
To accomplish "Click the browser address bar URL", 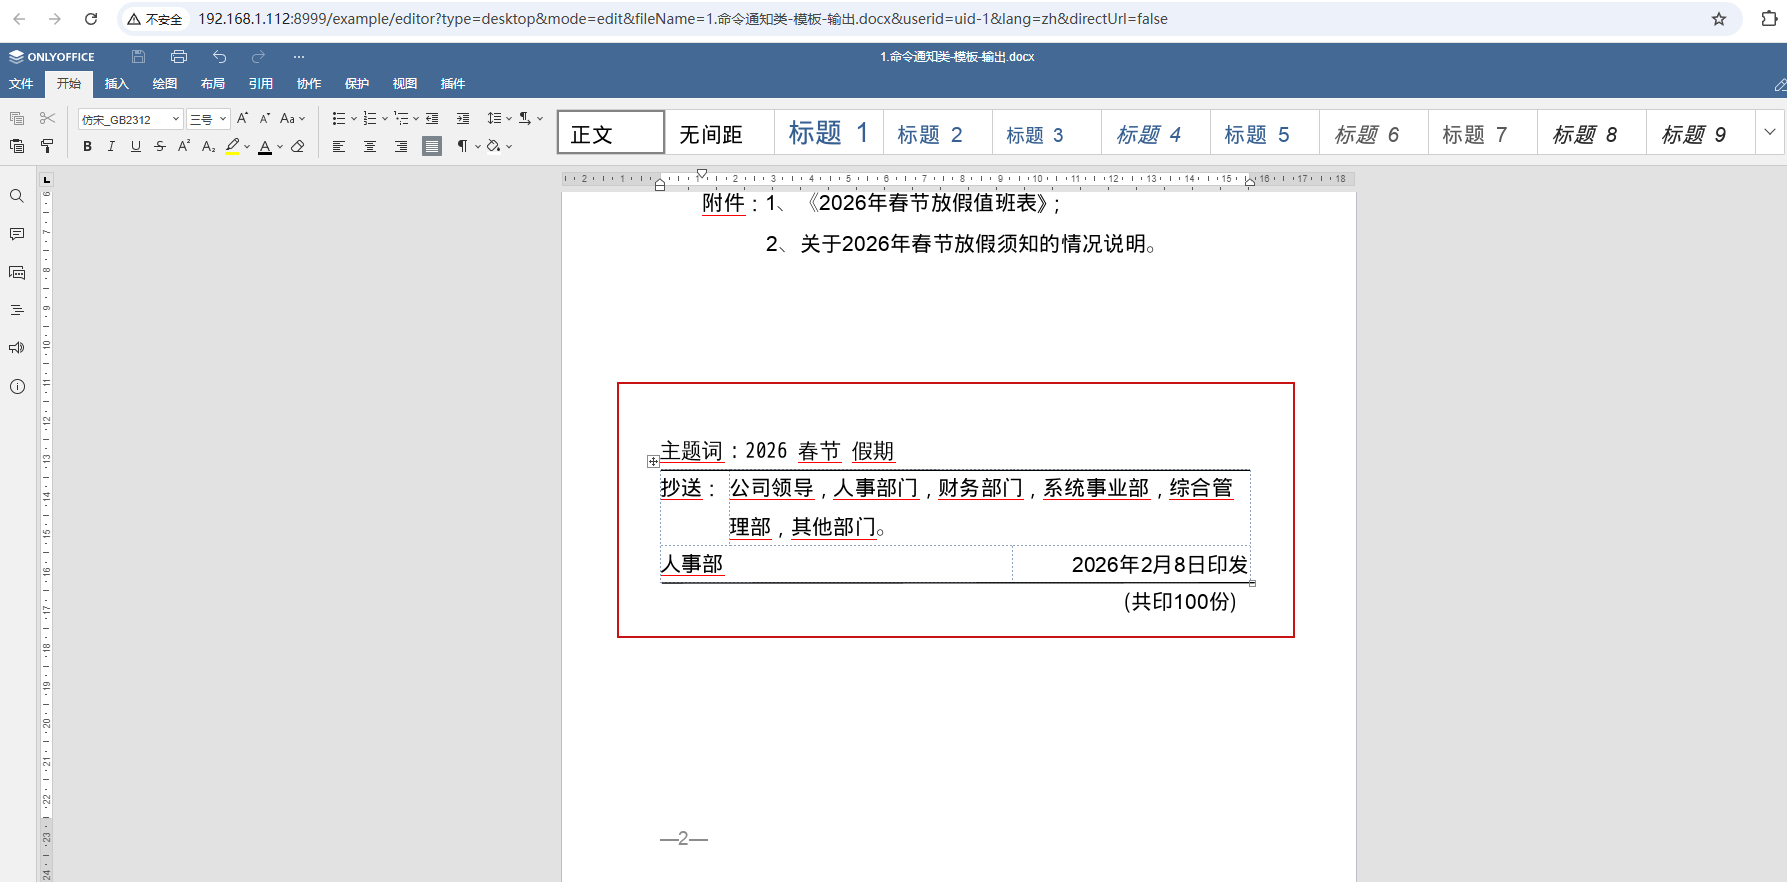I will point(682,19).
